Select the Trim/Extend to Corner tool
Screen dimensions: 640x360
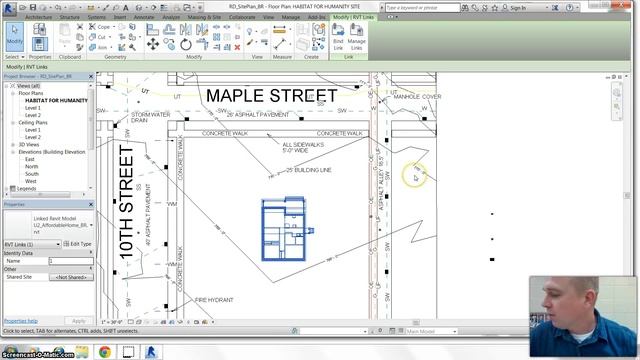tap(202, 44)
